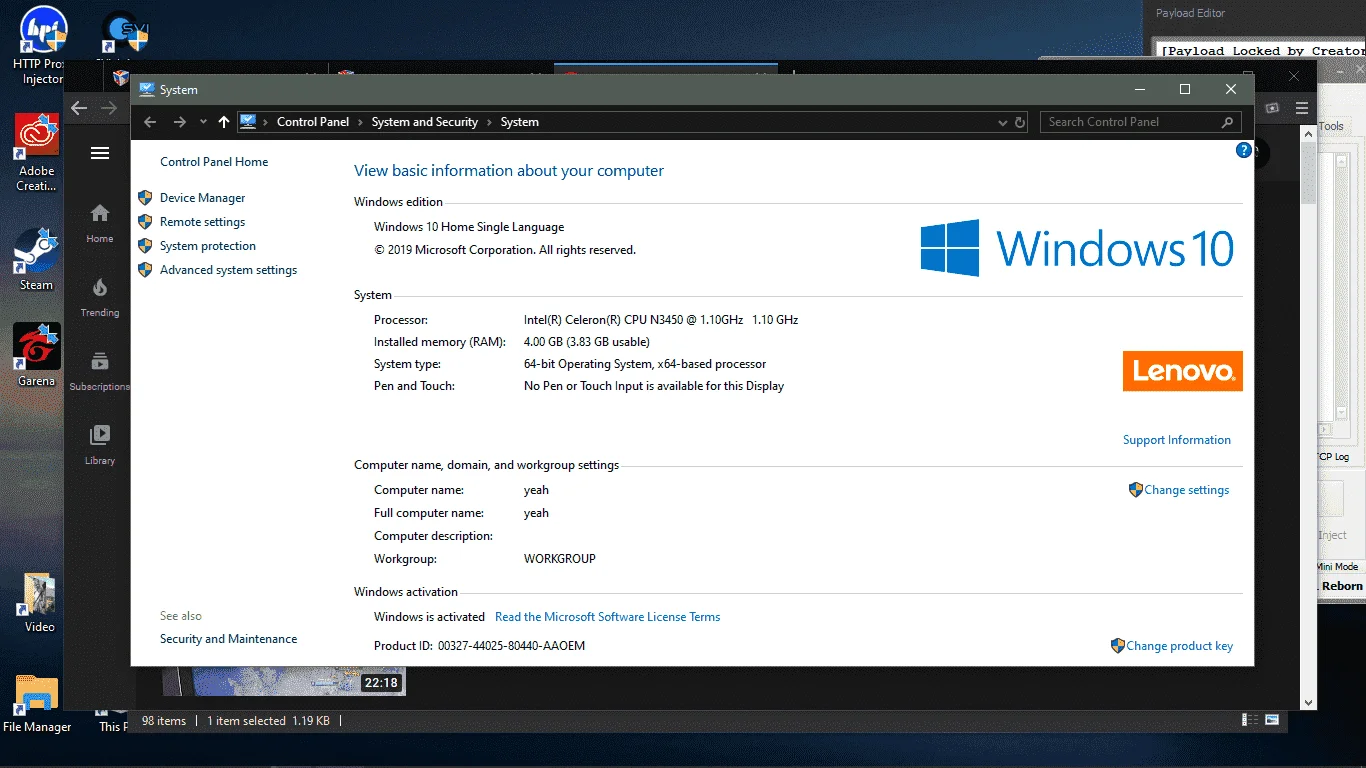This screenshot has width=1366, height=768.
Task: Open System protection link
Action: pyautogui.click(x=208, y=246)
